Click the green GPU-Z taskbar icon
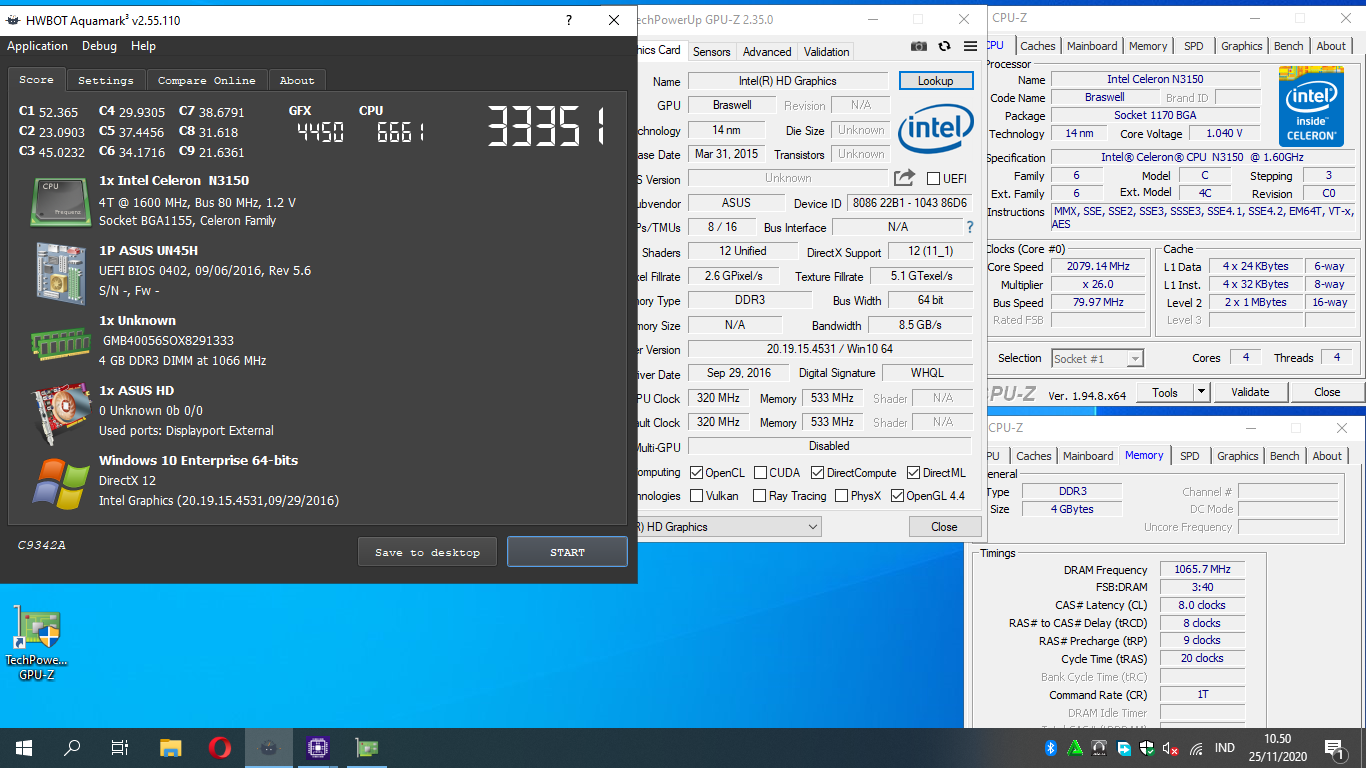The height and width of the screenshot is (768, 1366). click(366, 747)
